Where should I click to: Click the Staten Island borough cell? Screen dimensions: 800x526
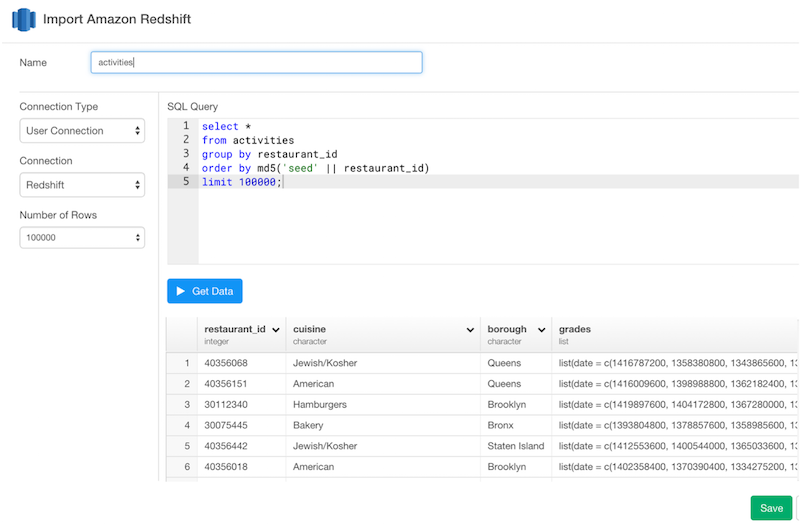point(516,446)
